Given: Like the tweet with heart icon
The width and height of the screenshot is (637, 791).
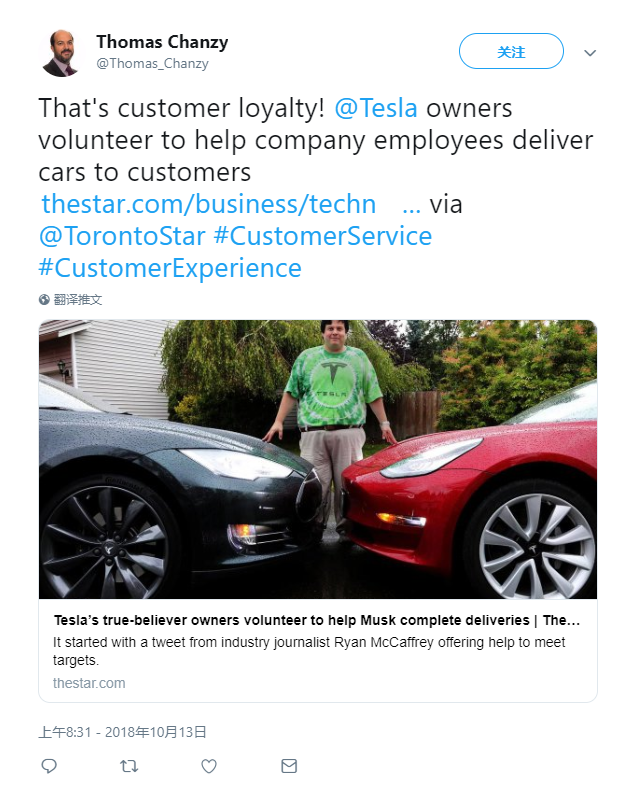Looking at the screenshot, I should click(209, 766).
